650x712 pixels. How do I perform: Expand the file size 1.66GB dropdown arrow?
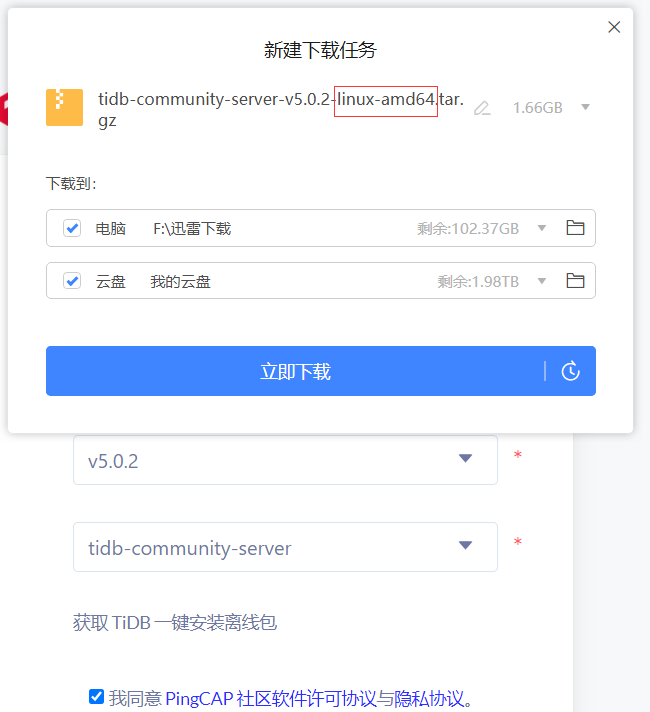point(585,107)
